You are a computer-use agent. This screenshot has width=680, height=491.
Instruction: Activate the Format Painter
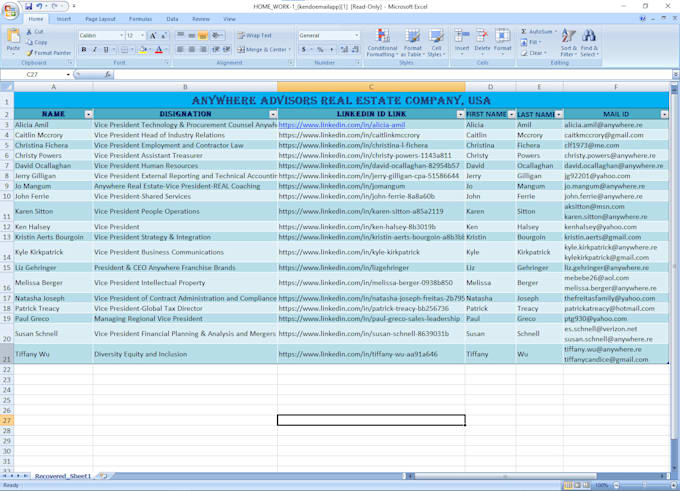pos(48,53)
